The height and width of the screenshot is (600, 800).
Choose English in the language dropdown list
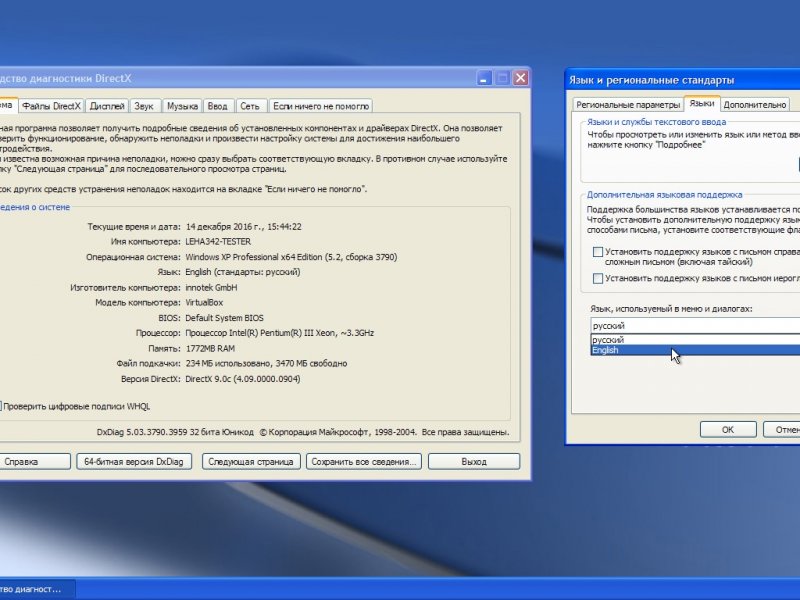695,350
